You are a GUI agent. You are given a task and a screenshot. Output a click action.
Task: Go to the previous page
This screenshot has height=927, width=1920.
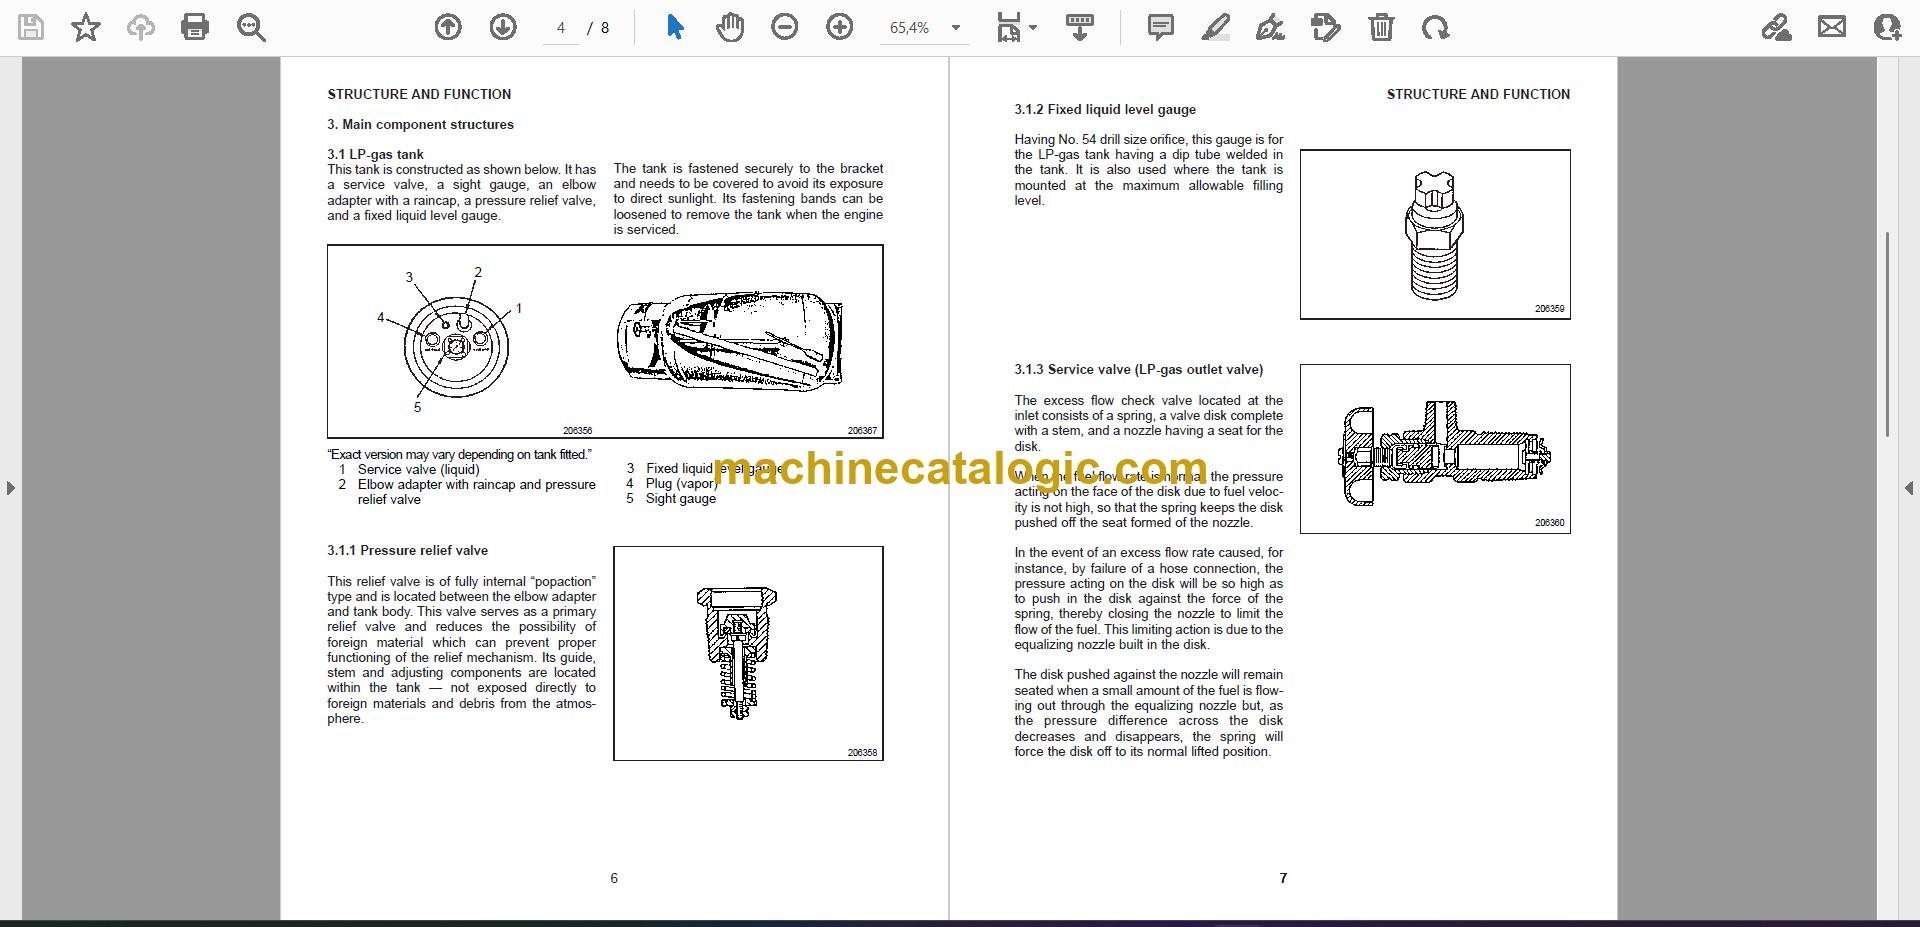point(448,28)
